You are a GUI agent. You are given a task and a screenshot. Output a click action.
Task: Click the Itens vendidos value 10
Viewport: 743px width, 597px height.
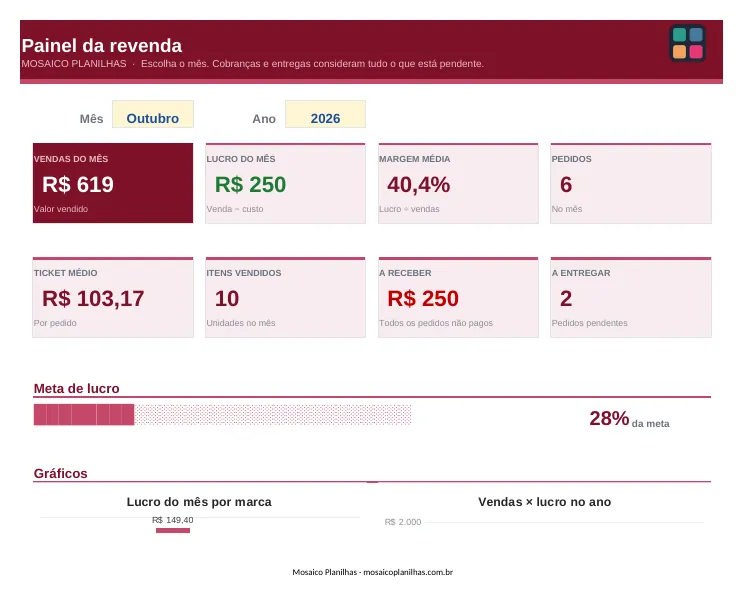[x=227, y=298]
